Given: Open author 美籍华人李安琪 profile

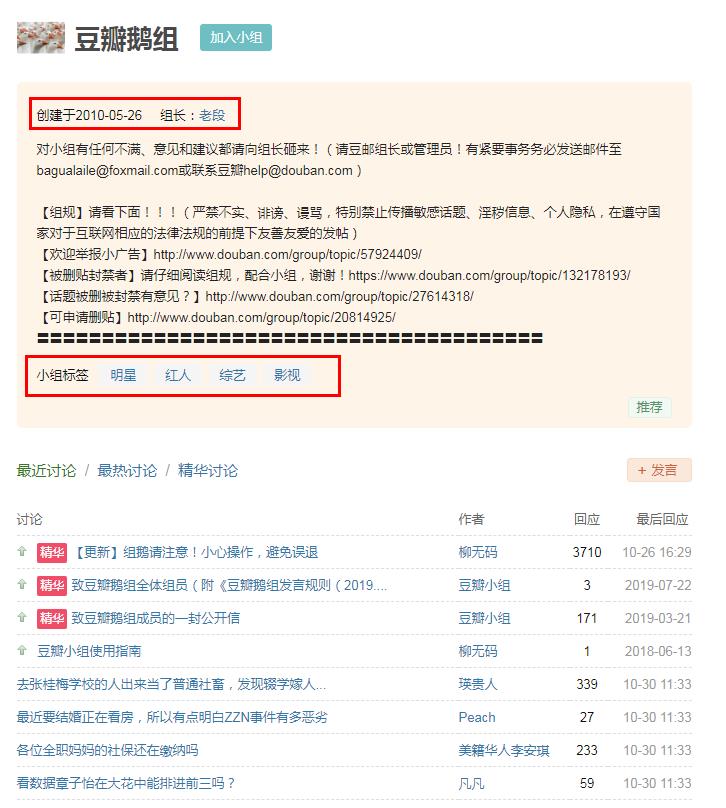Looking at the screenshot, I should click(504, 750).
